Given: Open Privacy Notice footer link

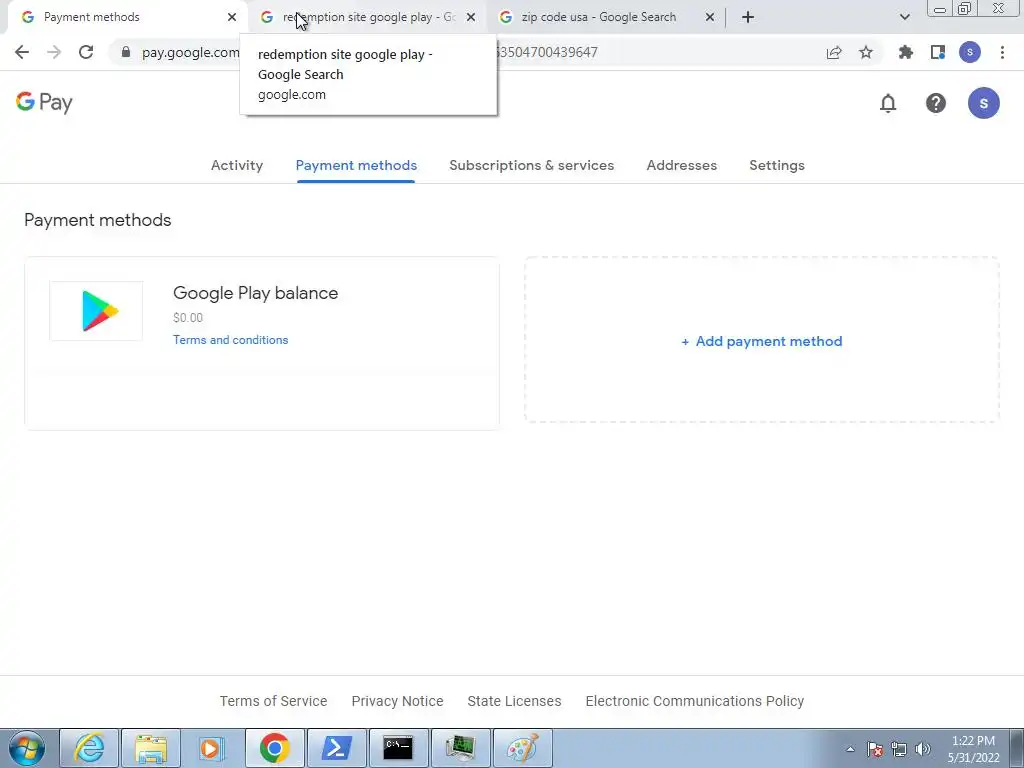Looking at the screenshot, I should 397,701.
